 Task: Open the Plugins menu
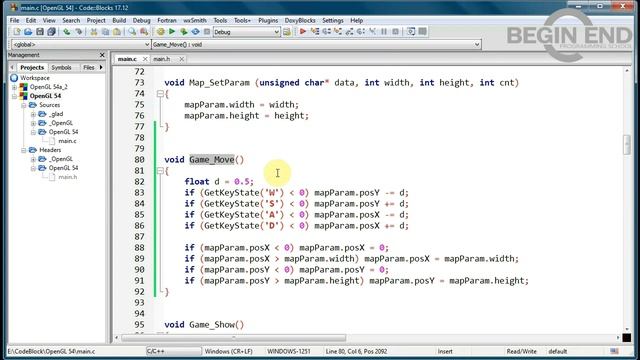pyautogui.click(x=268, y=20)
